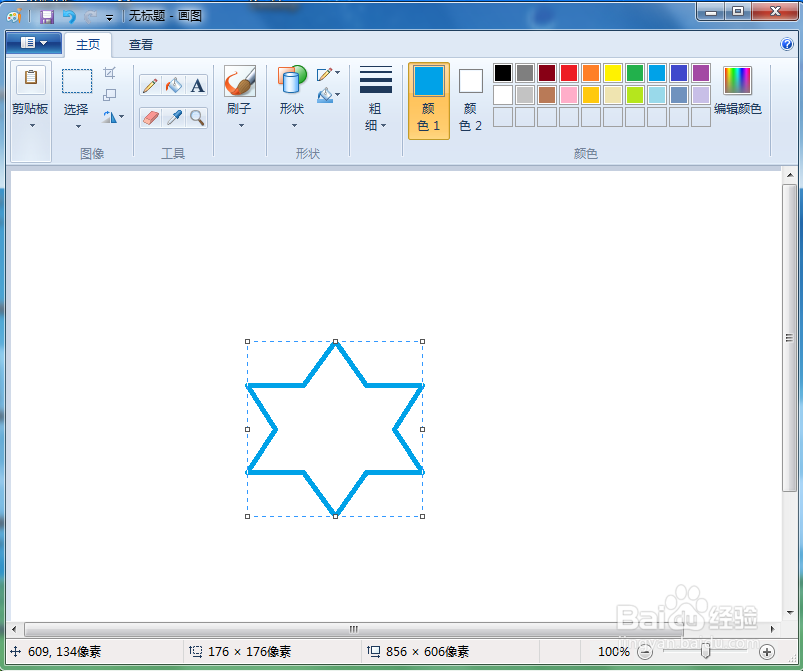Screen dimensions: 803x671
Task: Select the Magnifier tool
Action: (197, 118)
